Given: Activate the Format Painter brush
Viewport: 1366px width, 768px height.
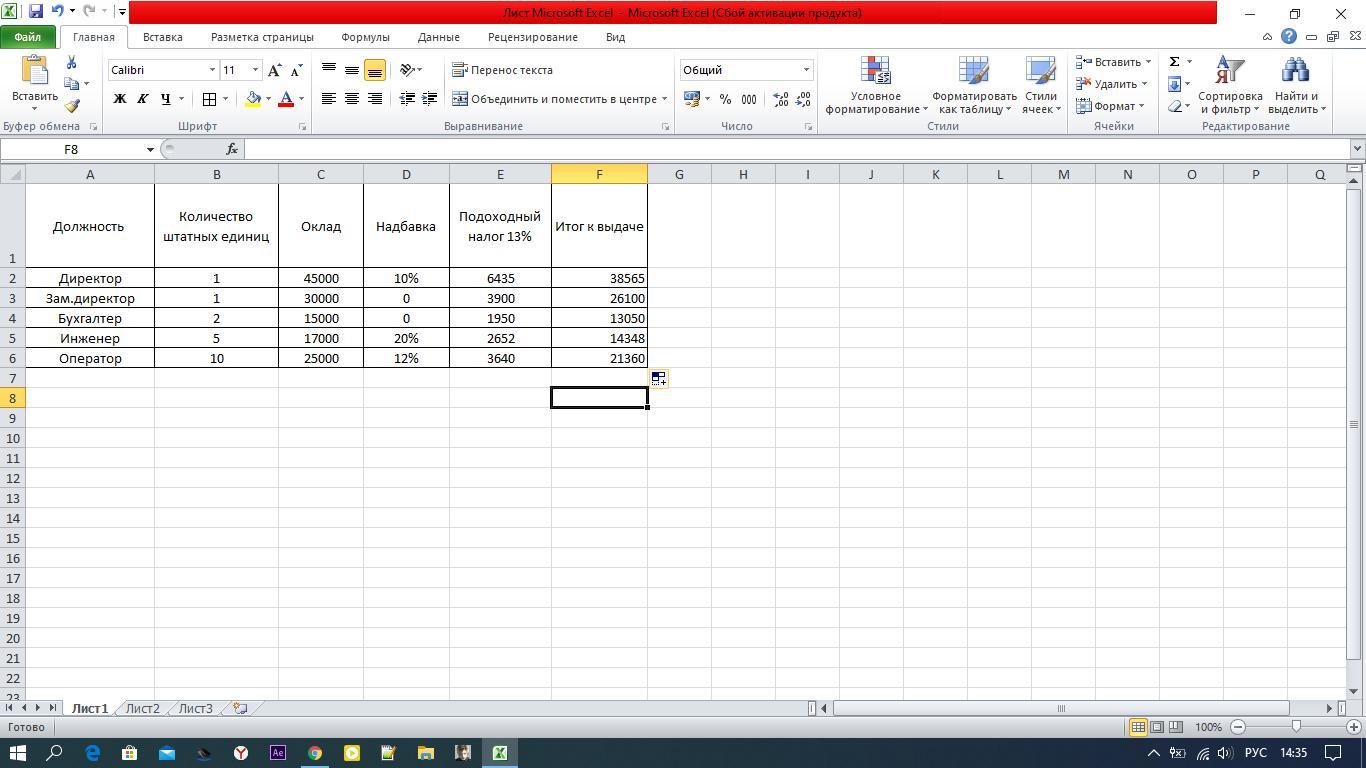Looking at the screenshot, I should click(x=72, y=105).
